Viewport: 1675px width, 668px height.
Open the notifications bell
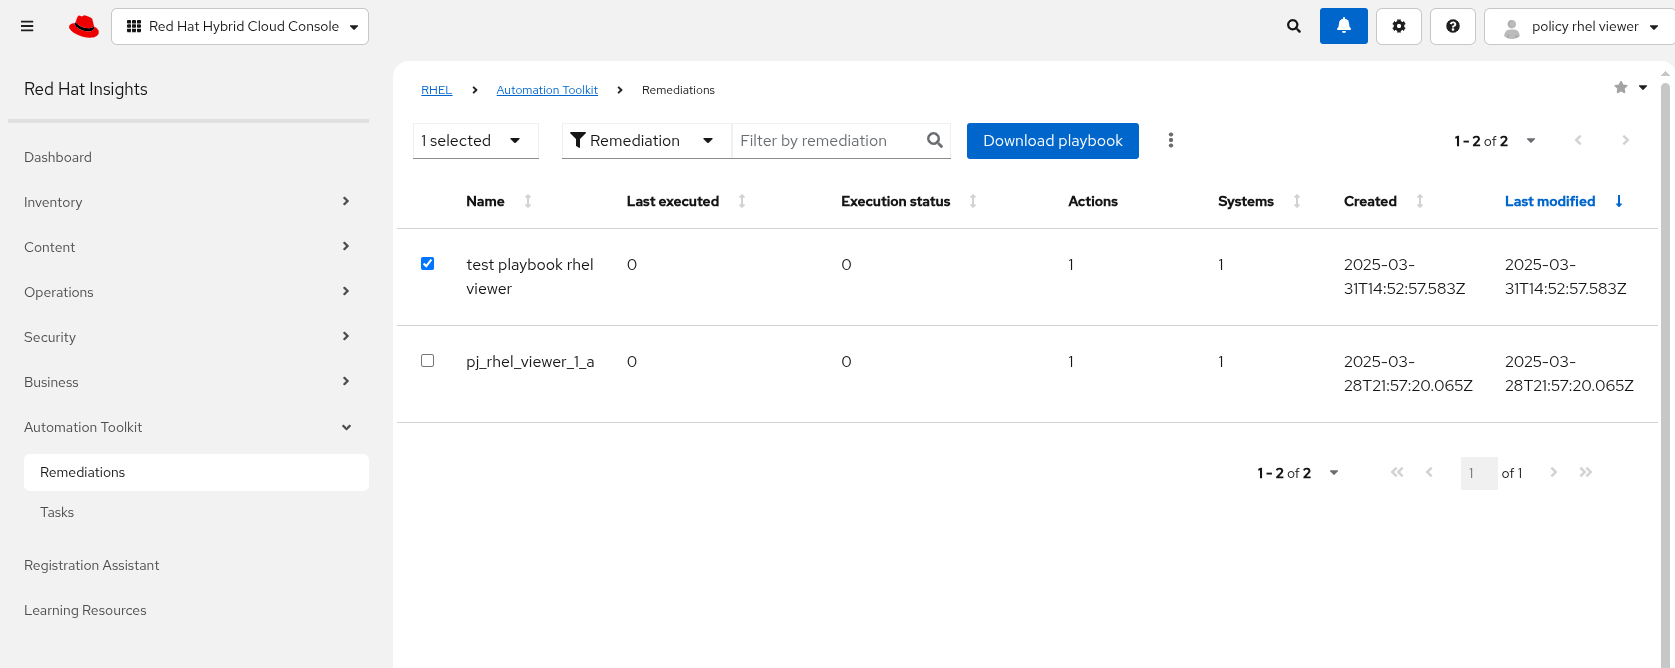pos(1343,26)
